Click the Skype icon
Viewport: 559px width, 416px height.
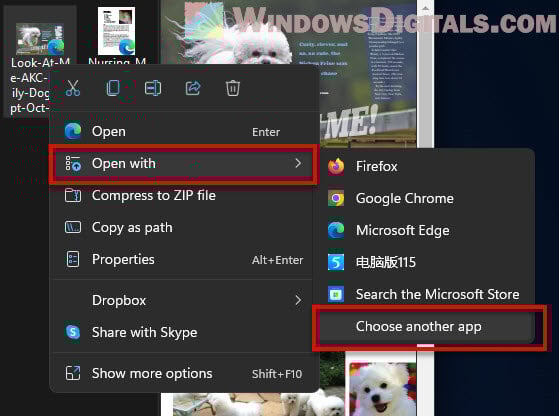(x=73, y=332)
